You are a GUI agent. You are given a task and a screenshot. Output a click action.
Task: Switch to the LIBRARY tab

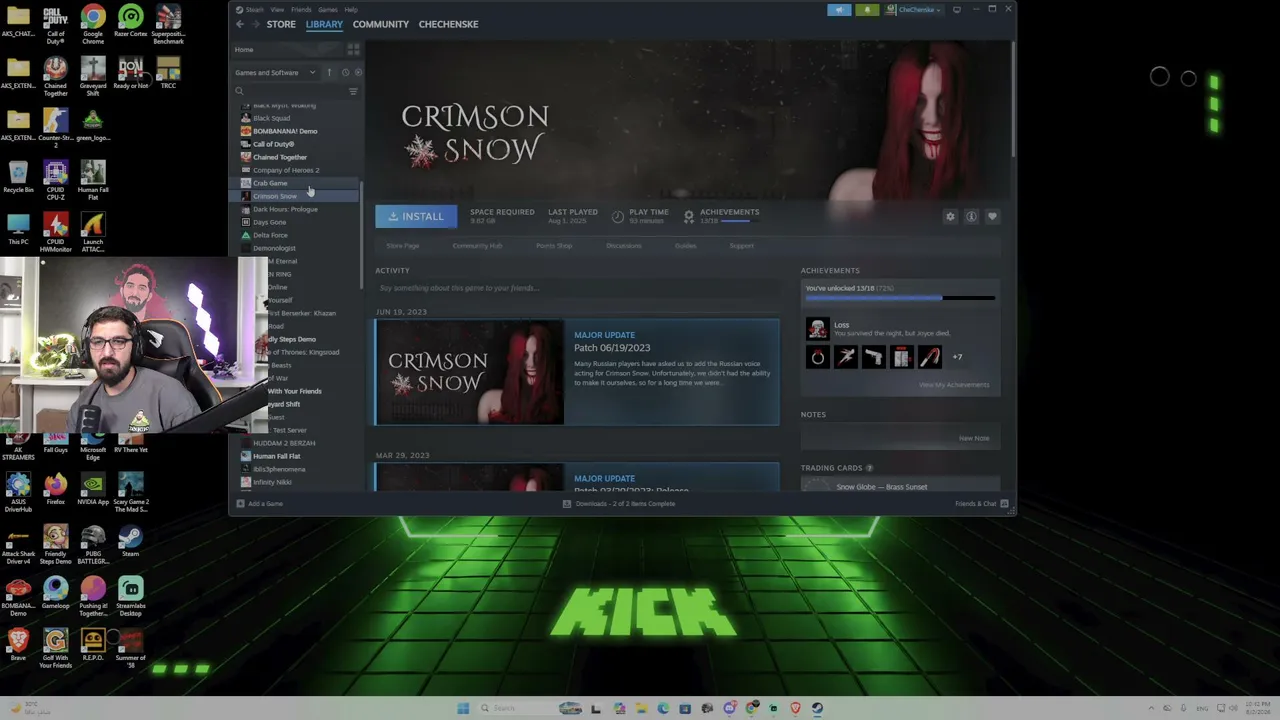tap(324, 24)
